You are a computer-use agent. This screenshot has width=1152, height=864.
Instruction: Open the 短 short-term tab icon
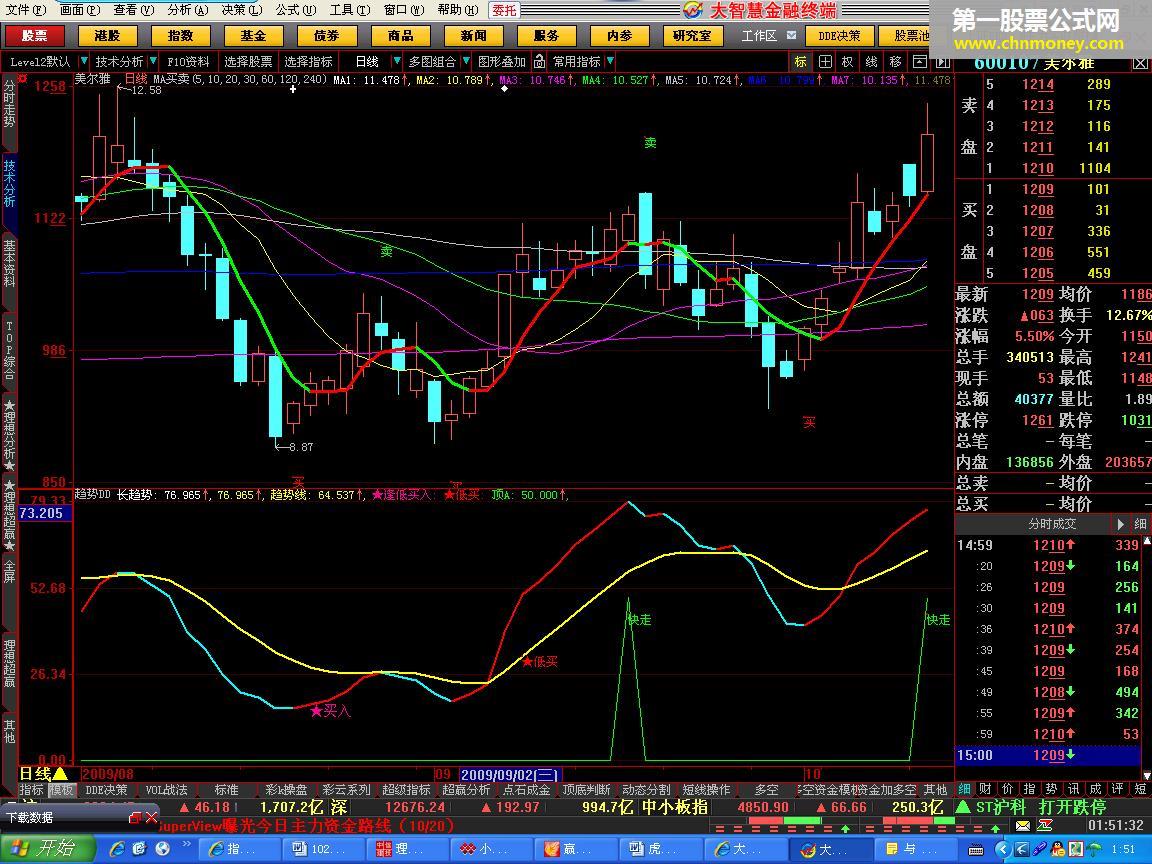click(1140, 789)
